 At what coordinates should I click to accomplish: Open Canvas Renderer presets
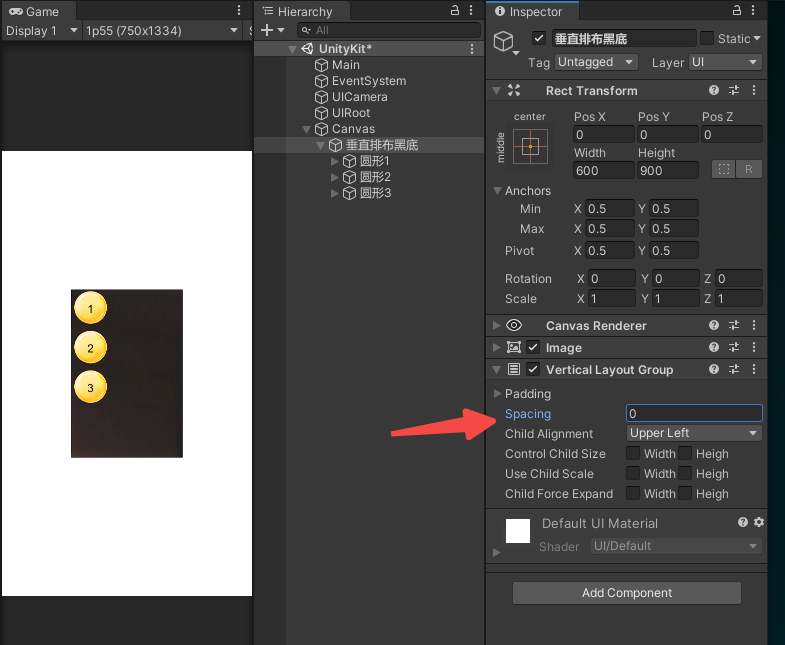[734, 326]
